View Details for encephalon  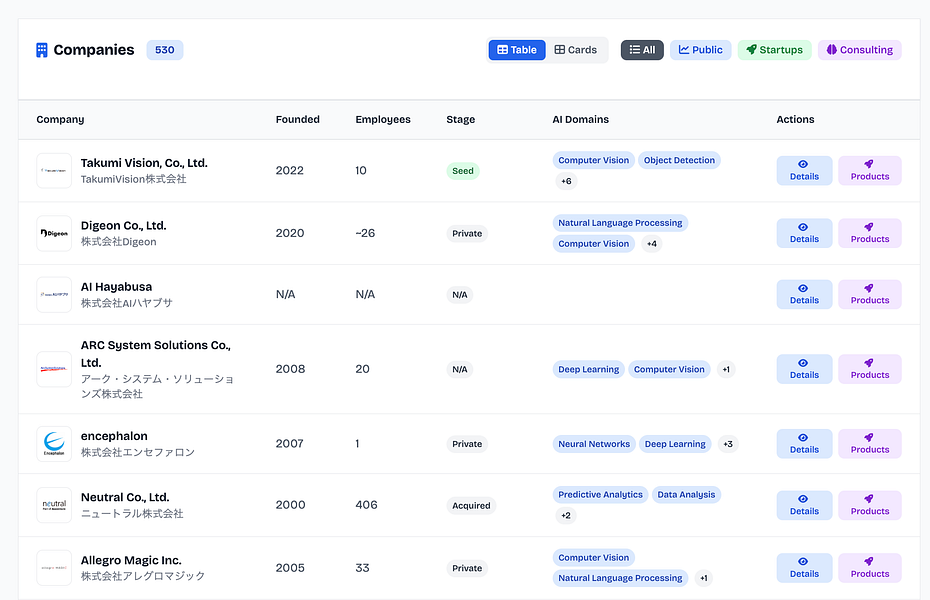(804, 444)
